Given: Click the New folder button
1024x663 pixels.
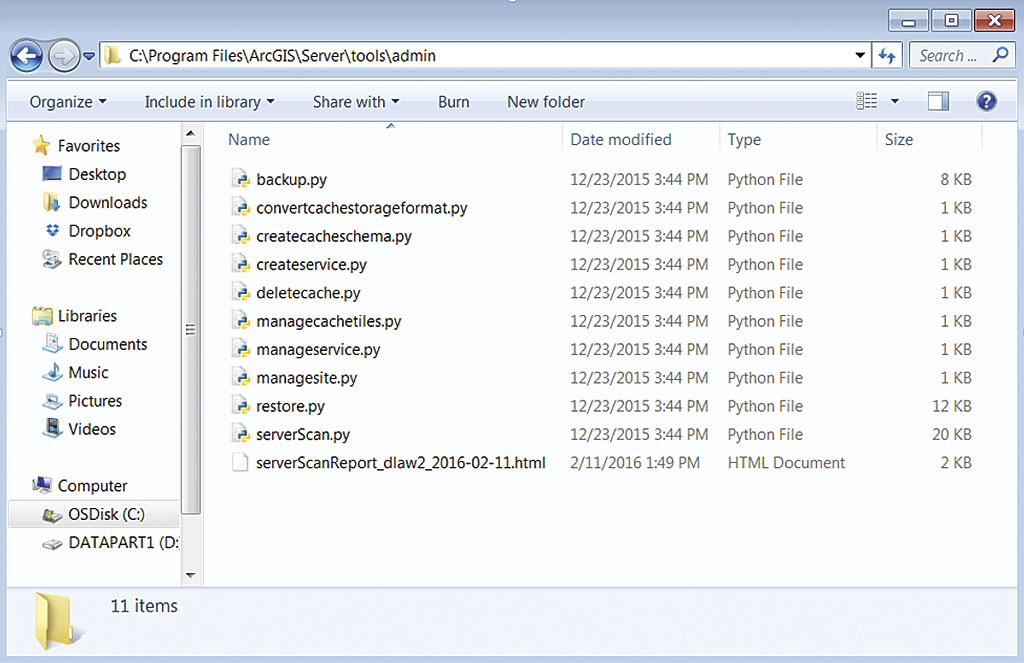Looking at the screenshot, I should pyautogui.click(x=546, y=102).
